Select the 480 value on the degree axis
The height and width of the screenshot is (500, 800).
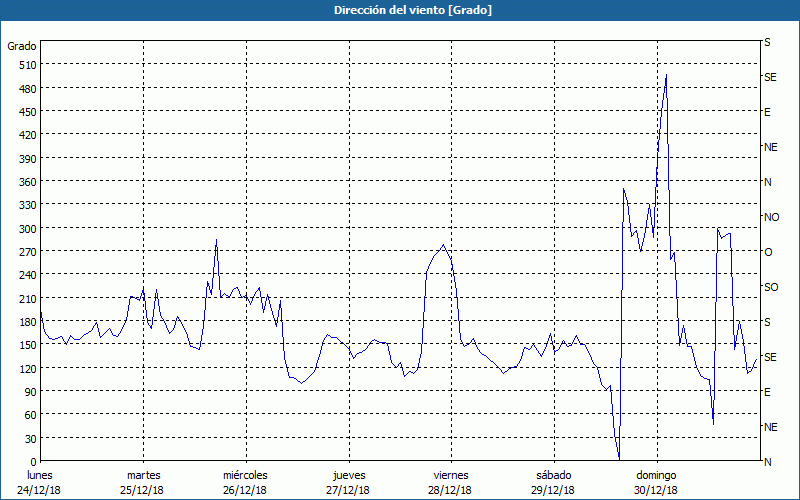click(x=28, y=89)
